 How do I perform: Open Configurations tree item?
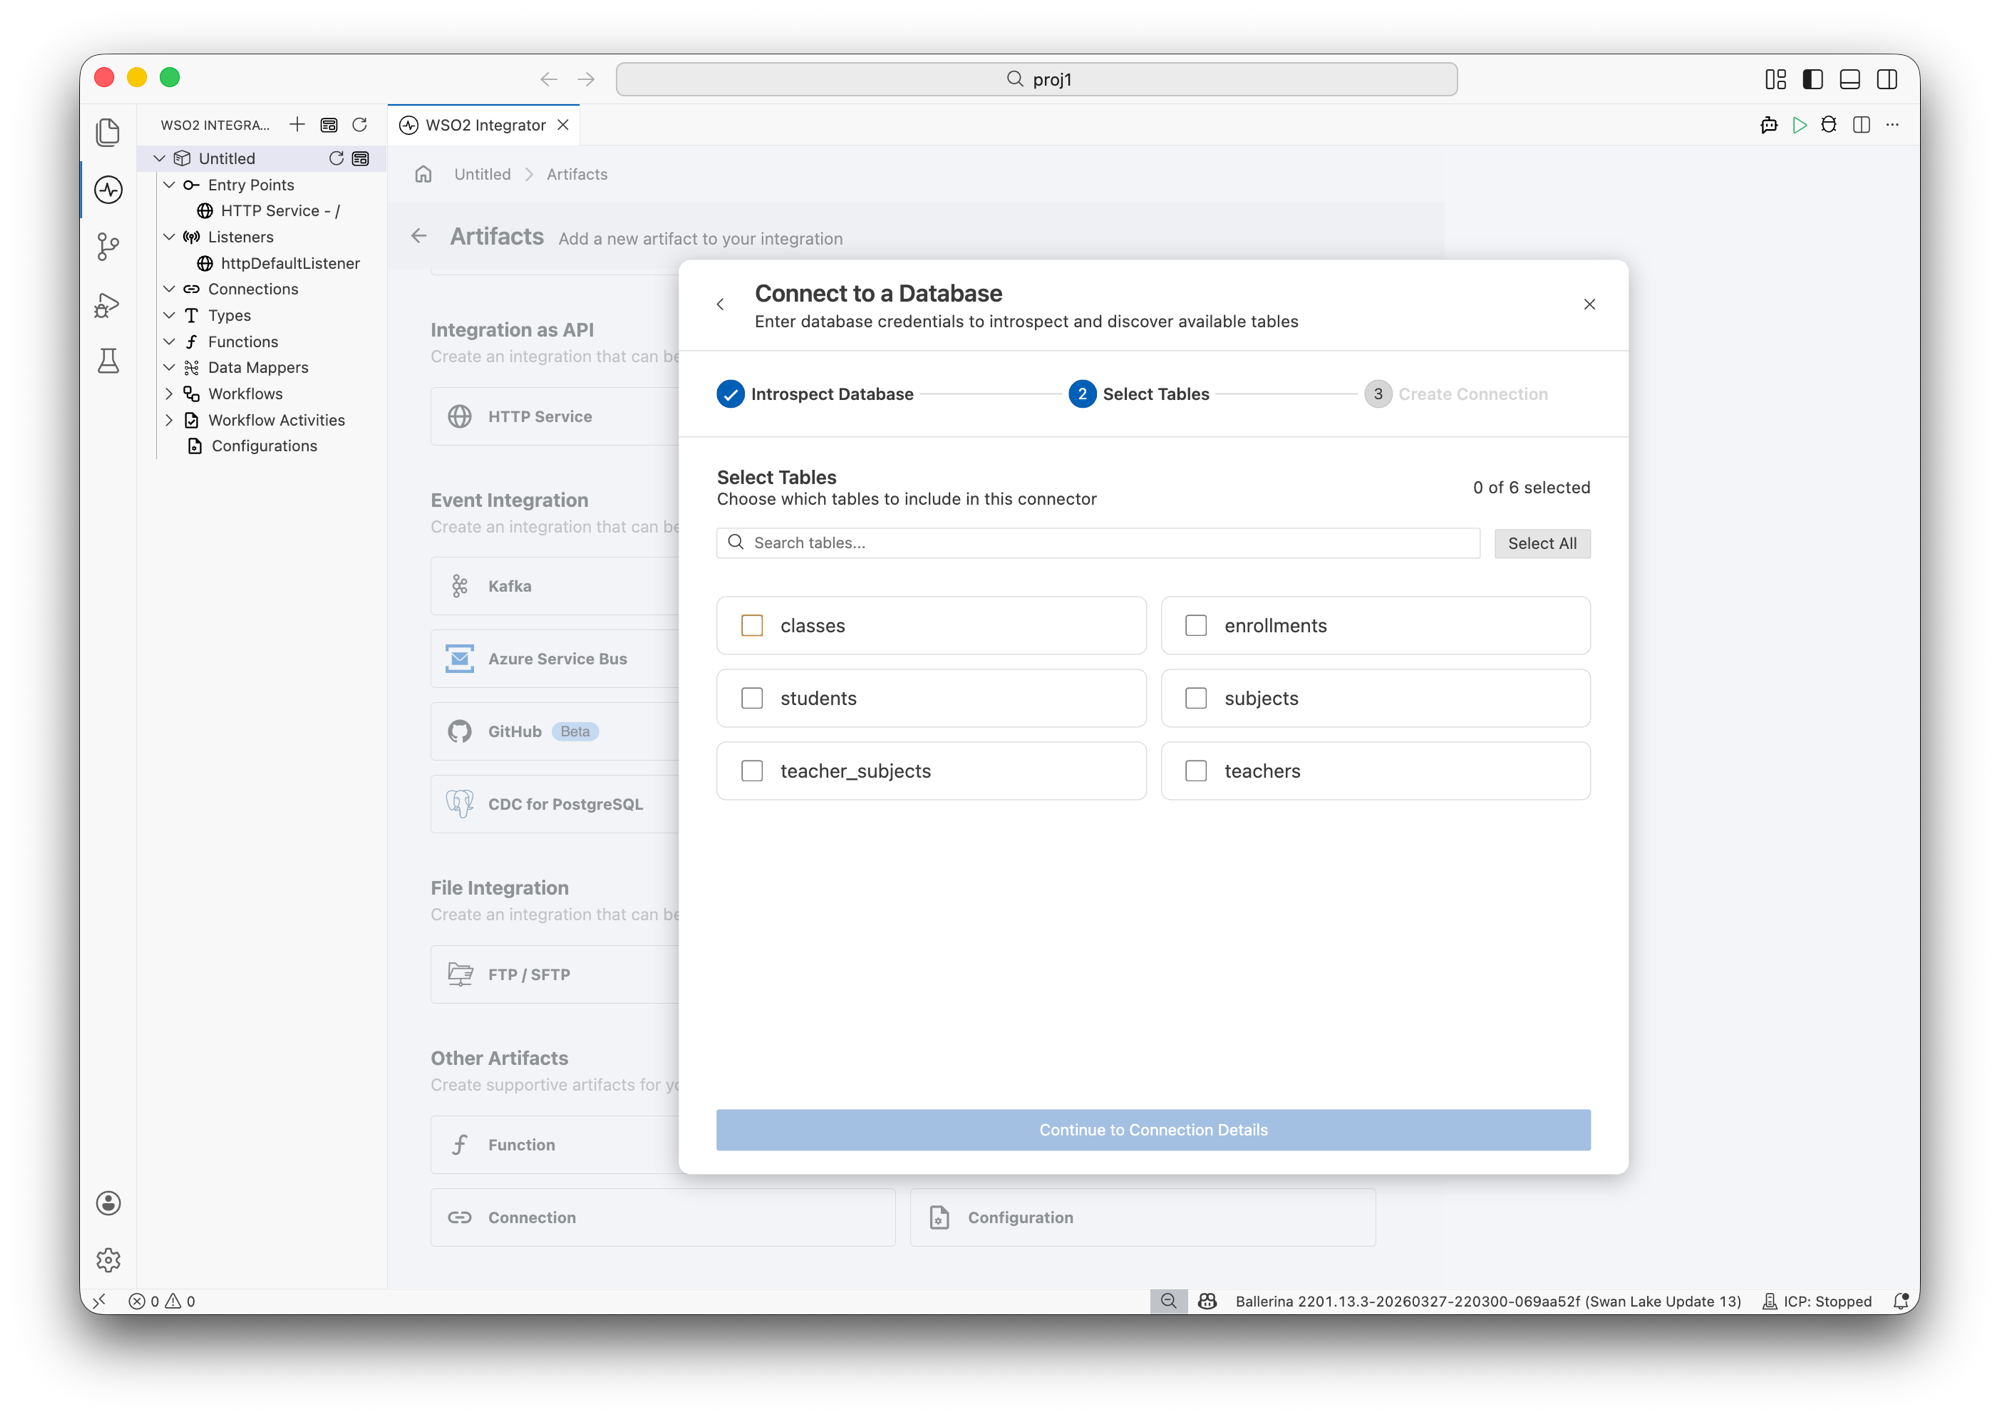click(x=253, y=446)
